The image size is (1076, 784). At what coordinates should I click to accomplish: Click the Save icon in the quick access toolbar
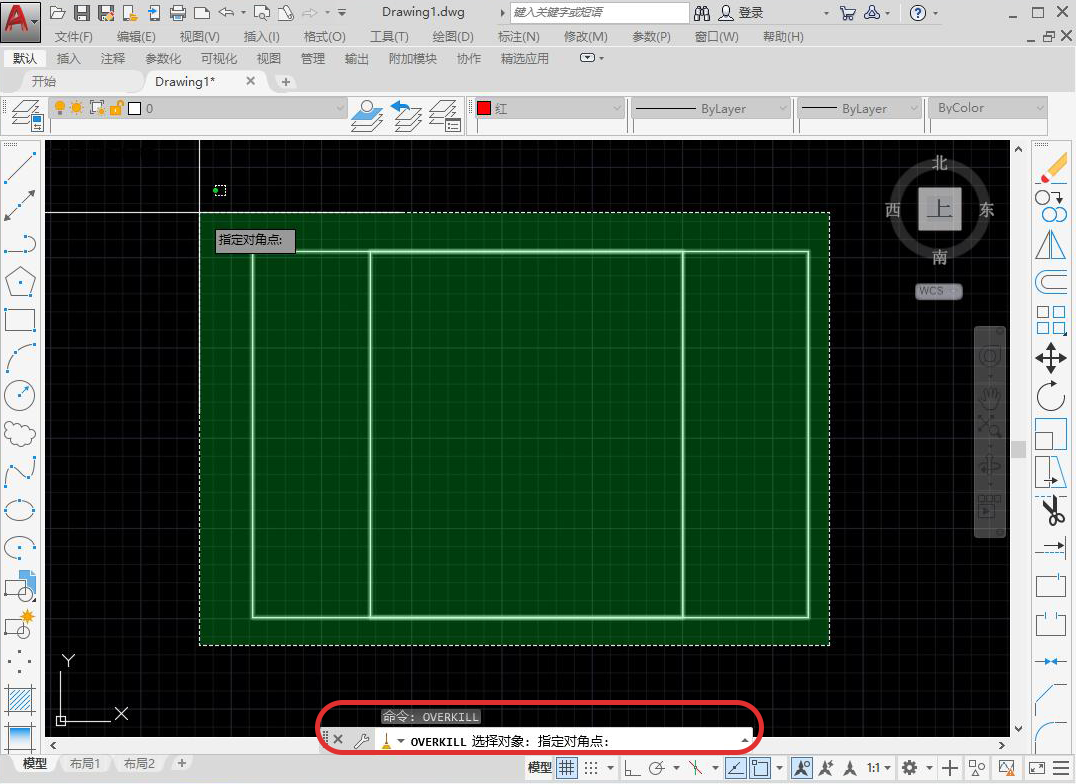click(x=82, y=12)
